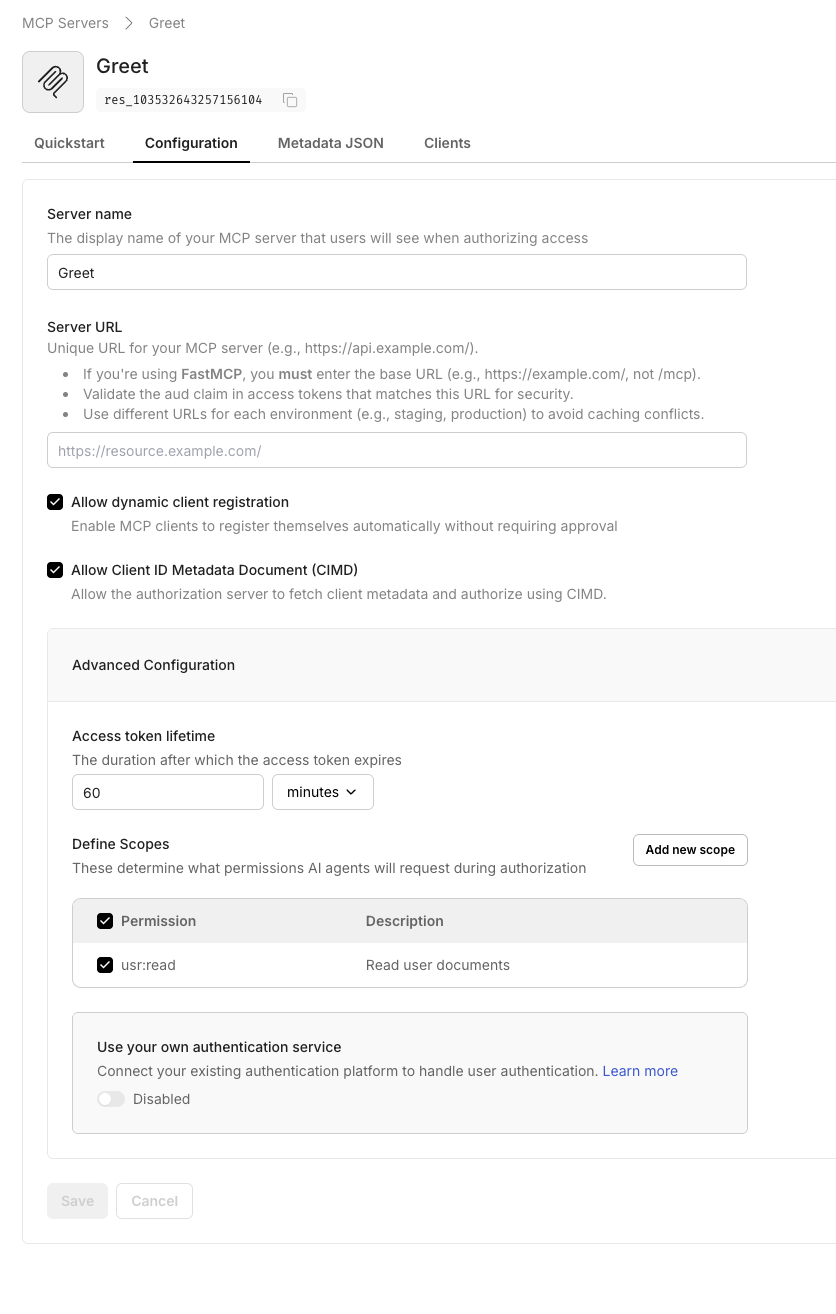Open the Metadata JSON tab
Image resolution: width=836 pixels, height=1314 pixels.
(x=330, y=143)
